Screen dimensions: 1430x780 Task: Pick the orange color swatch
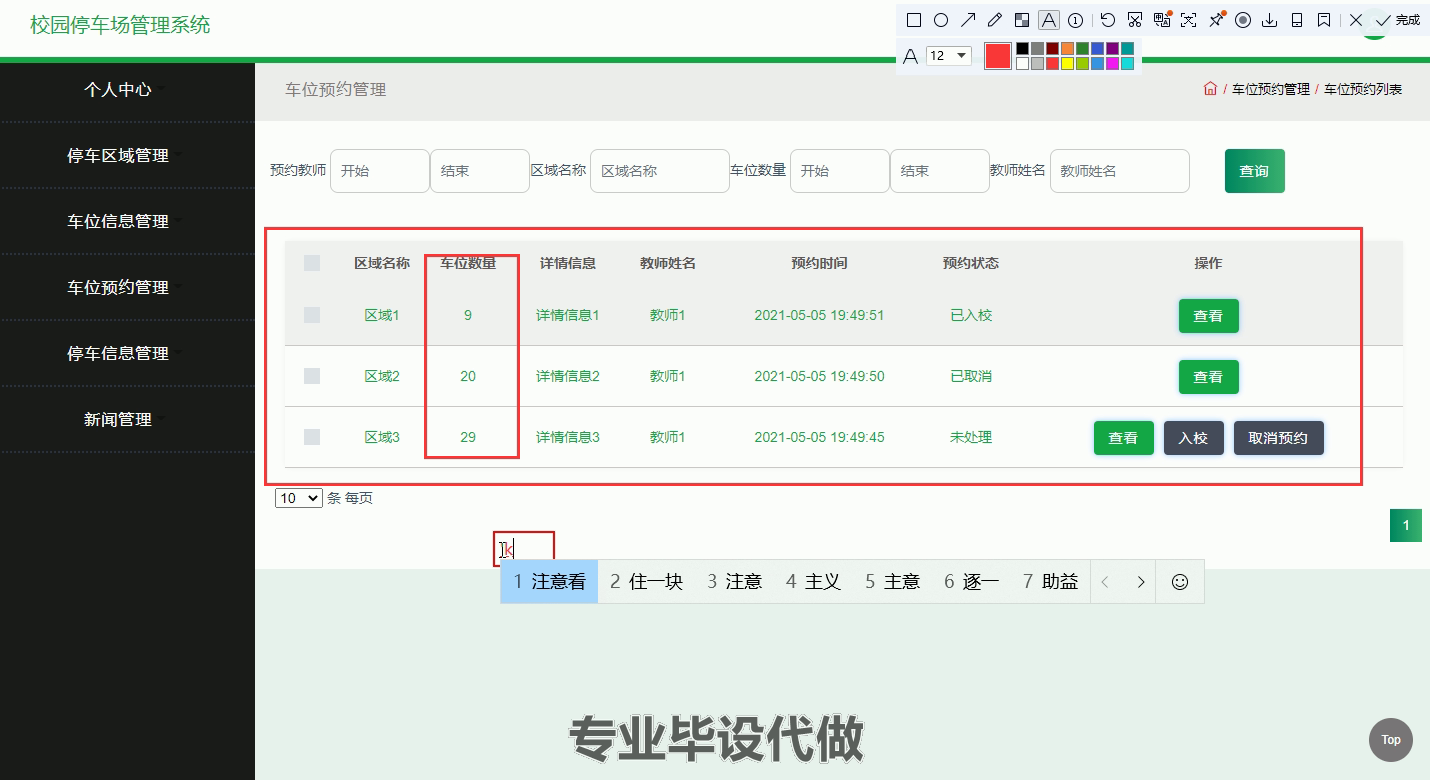coord(1067,48)
